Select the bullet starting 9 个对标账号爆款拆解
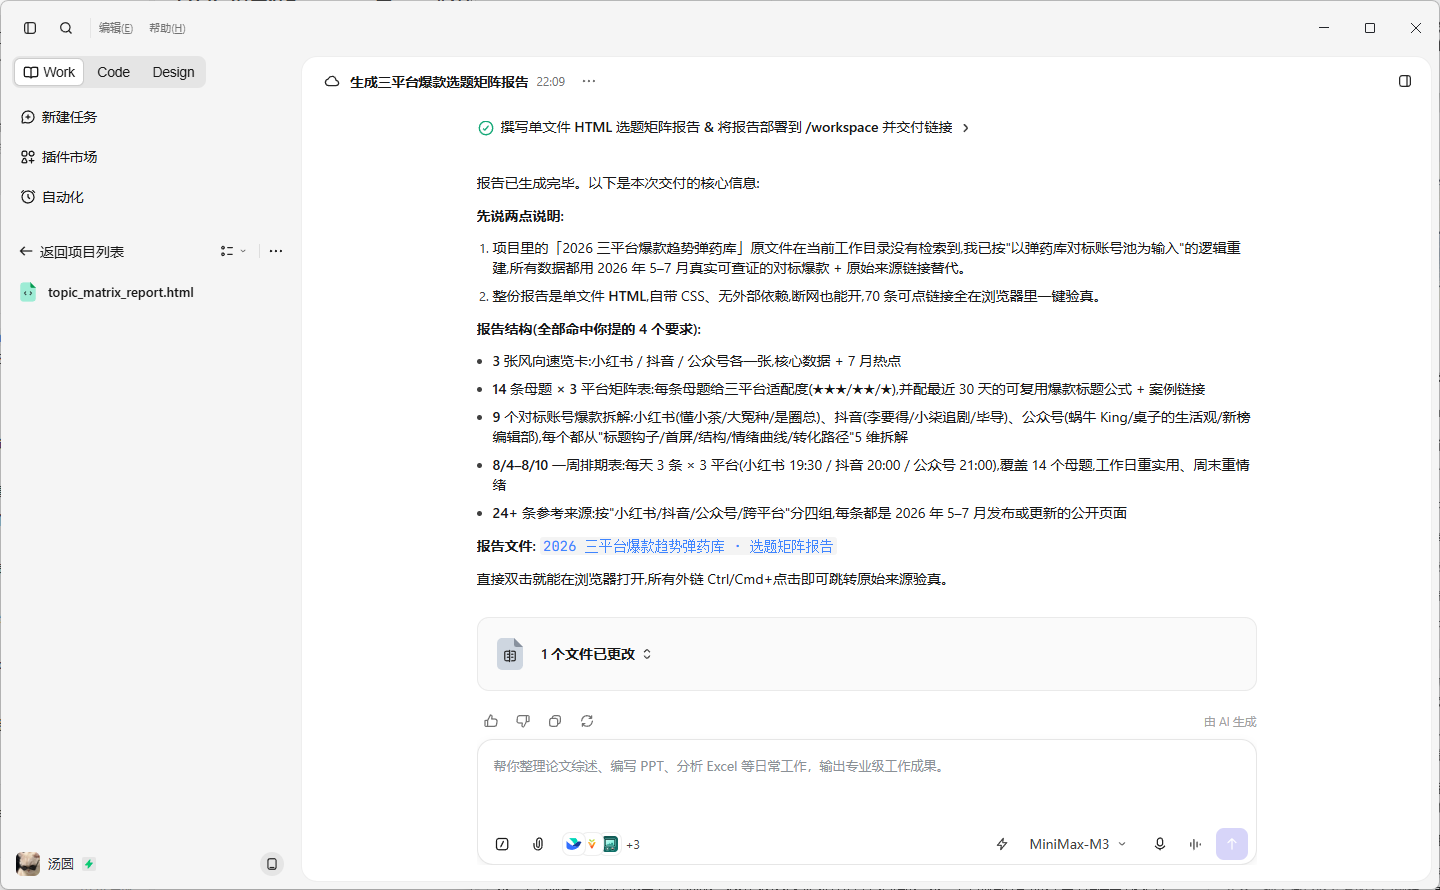 point(871,427)
